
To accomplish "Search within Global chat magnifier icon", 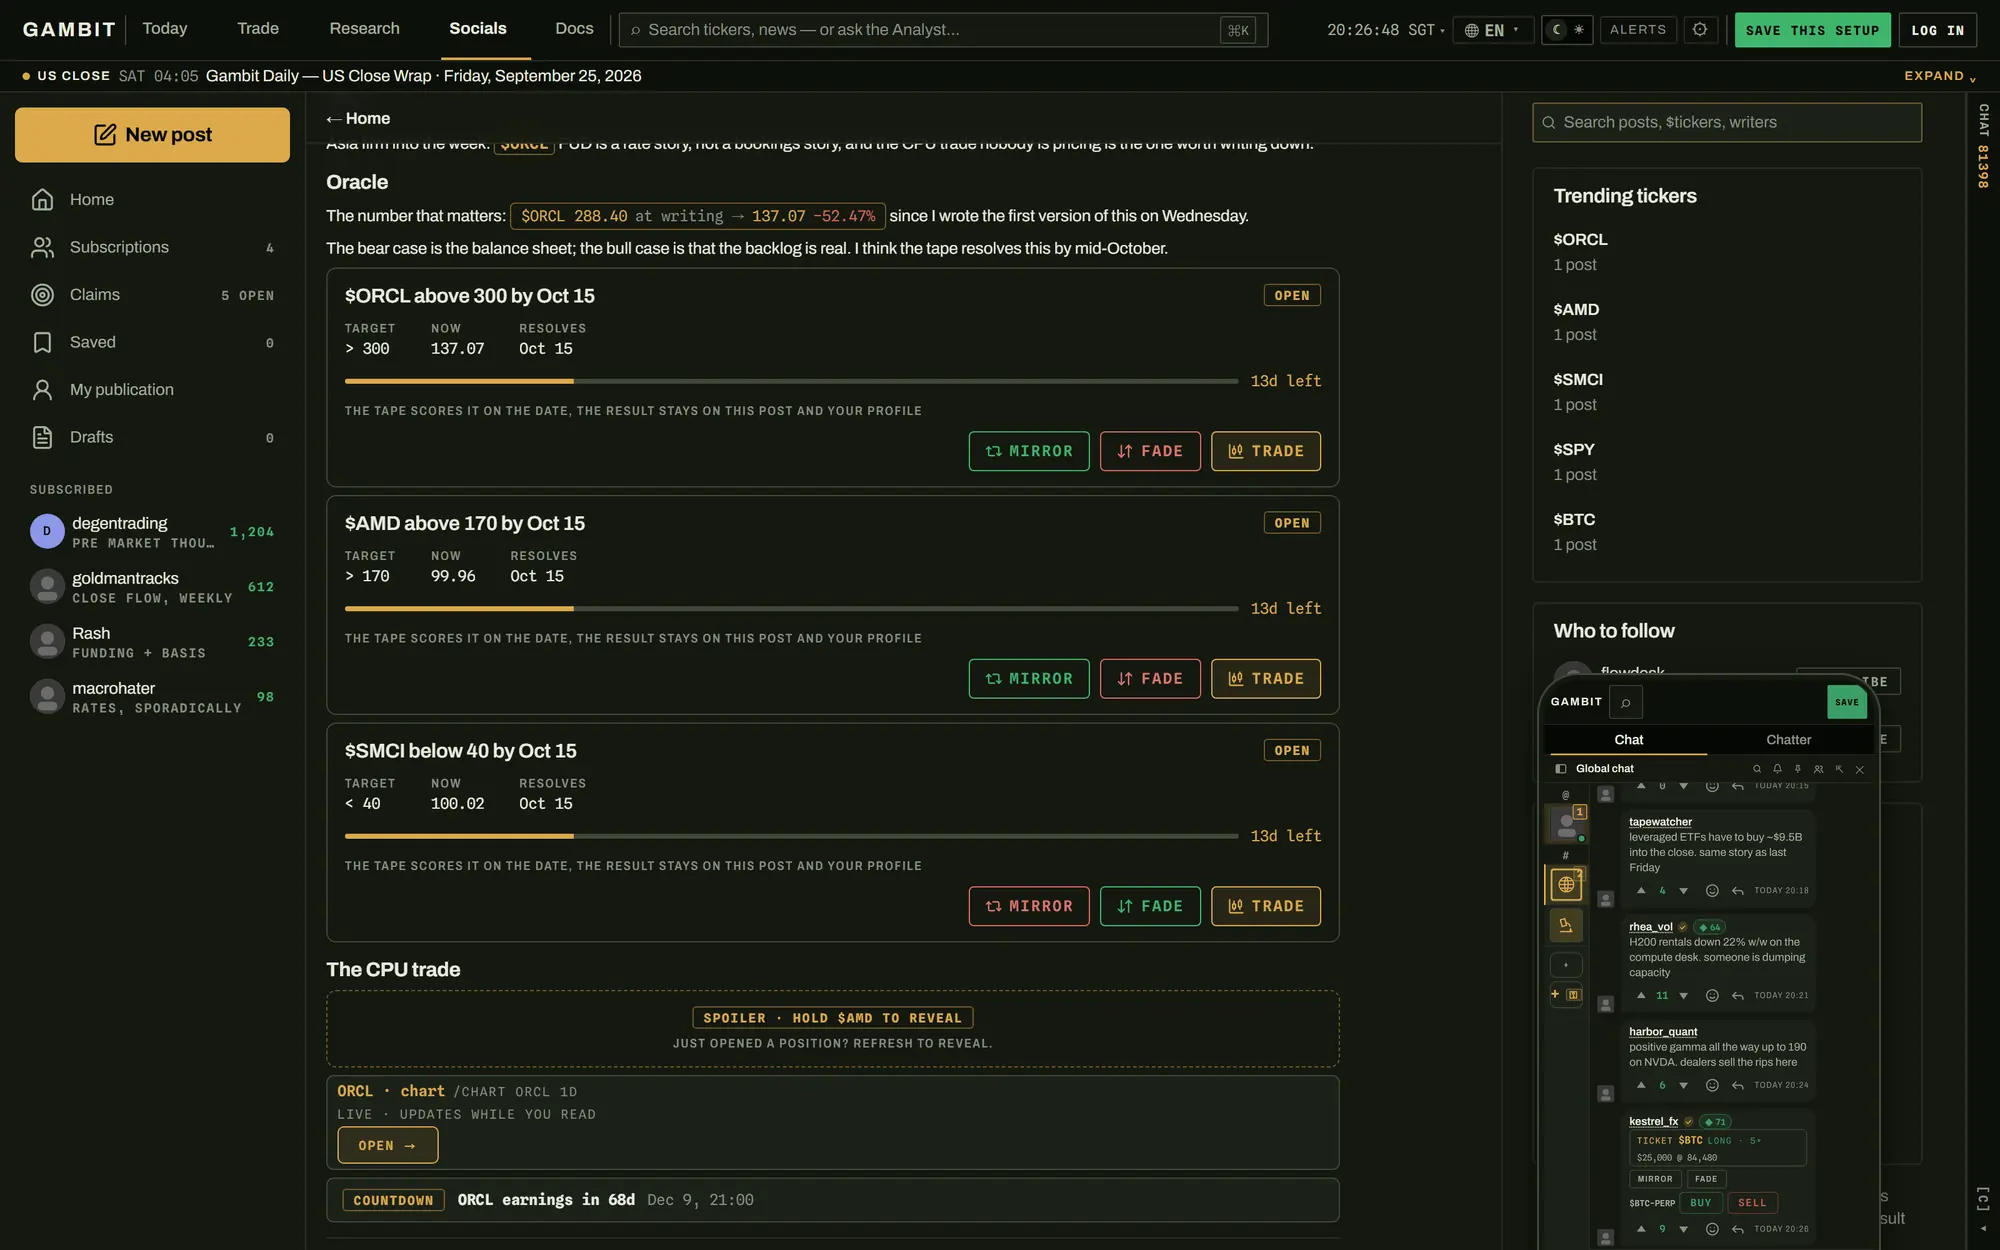I will pyautogui.click(x=1757, y=769).
